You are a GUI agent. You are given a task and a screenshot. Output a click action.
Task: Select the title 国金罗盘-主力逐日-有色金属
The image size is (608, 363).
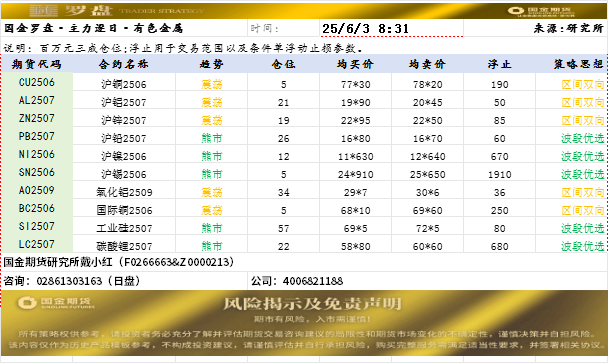93,28
